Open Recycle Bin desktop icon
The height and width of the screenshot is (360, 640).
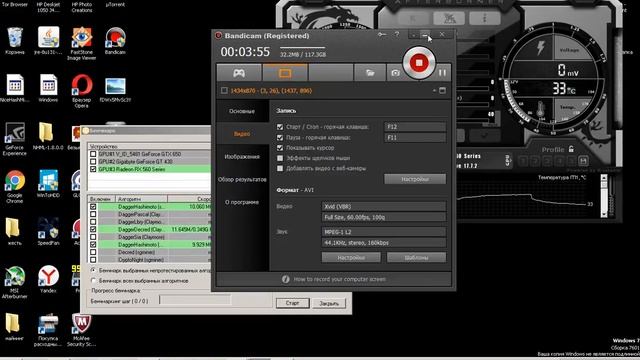click(15, 41)
